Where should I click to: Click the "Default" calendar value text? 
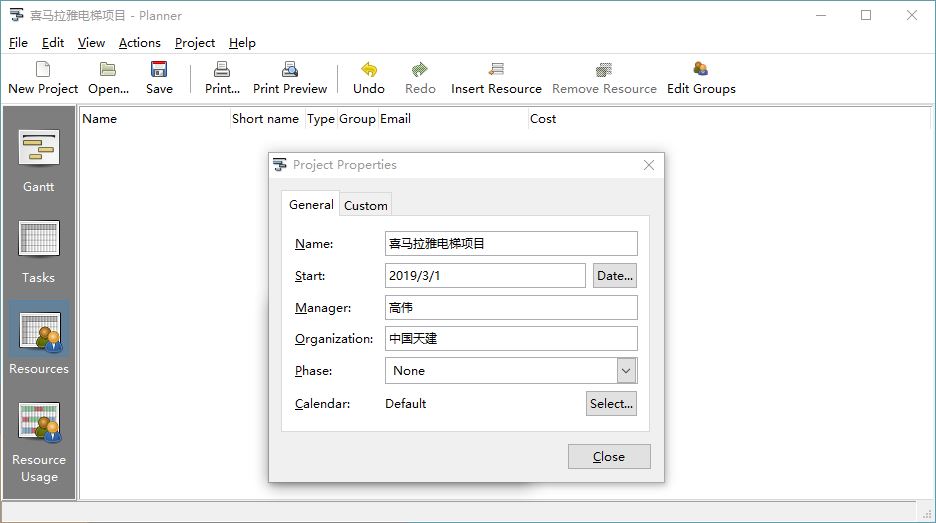click(x=405, y=404)
